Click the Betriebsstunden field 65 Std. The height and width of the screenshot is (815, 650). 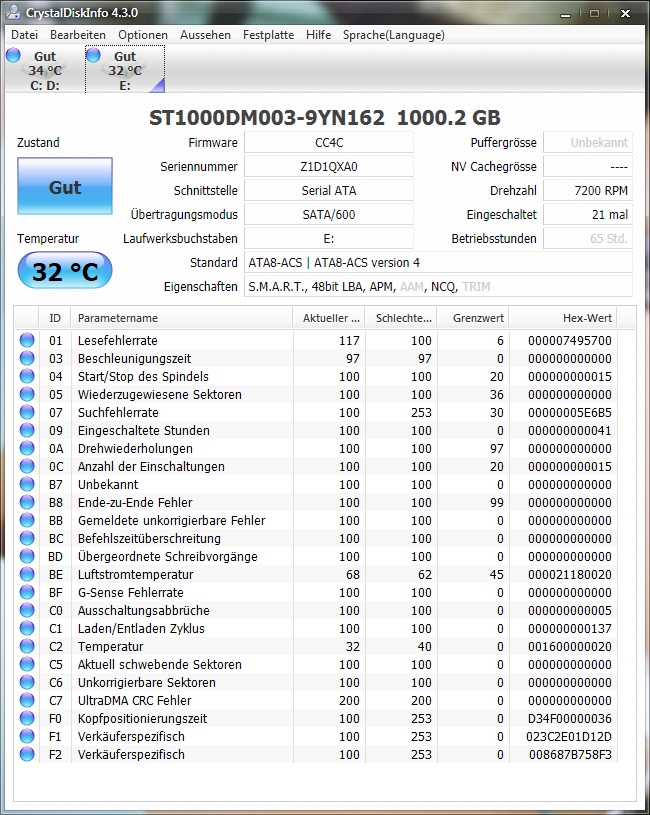(588, 239)
